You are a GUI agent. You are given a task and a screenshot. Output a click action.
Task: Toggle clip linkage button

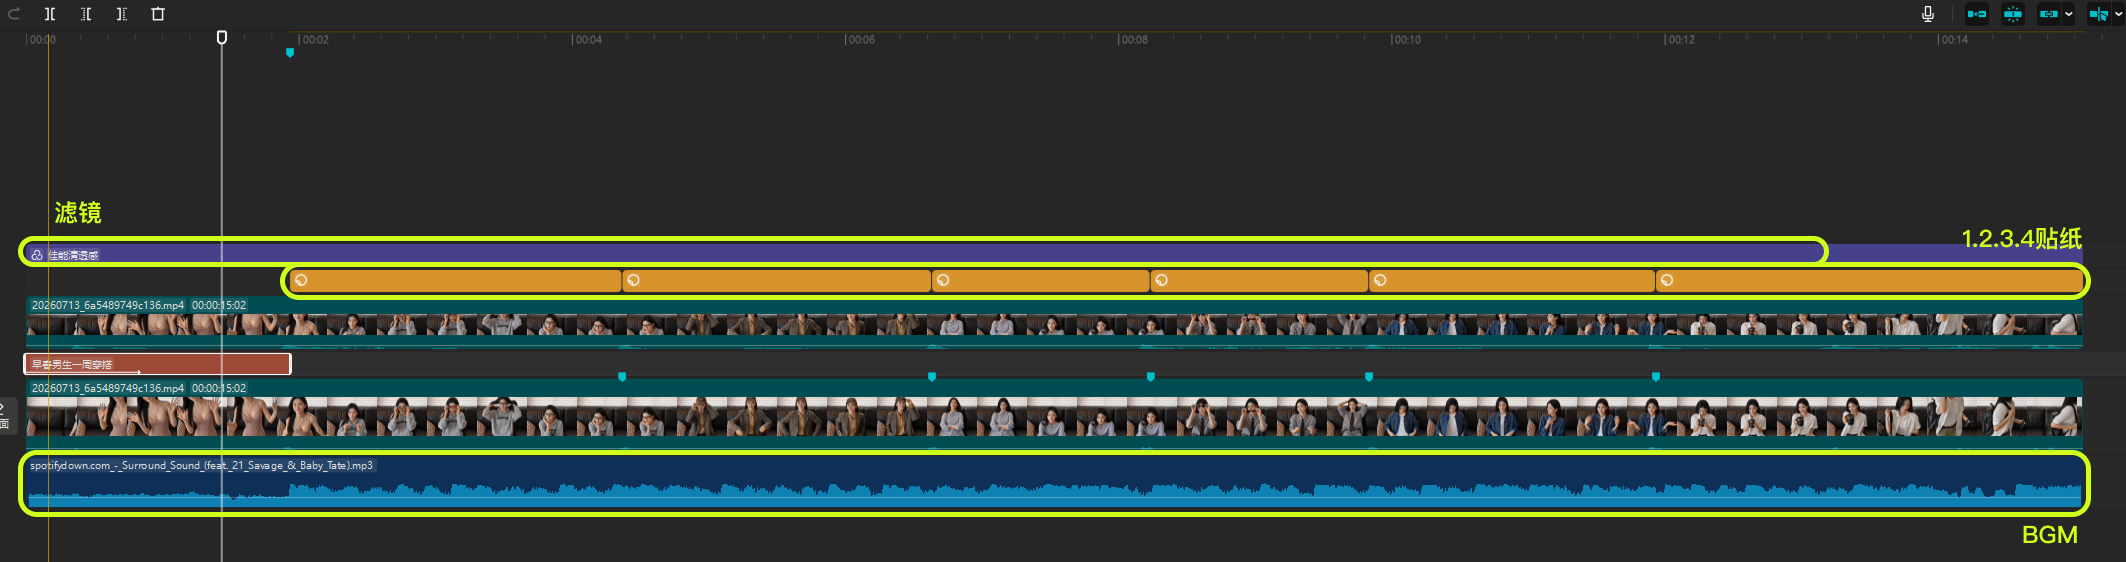click(x=2049, y=14)
